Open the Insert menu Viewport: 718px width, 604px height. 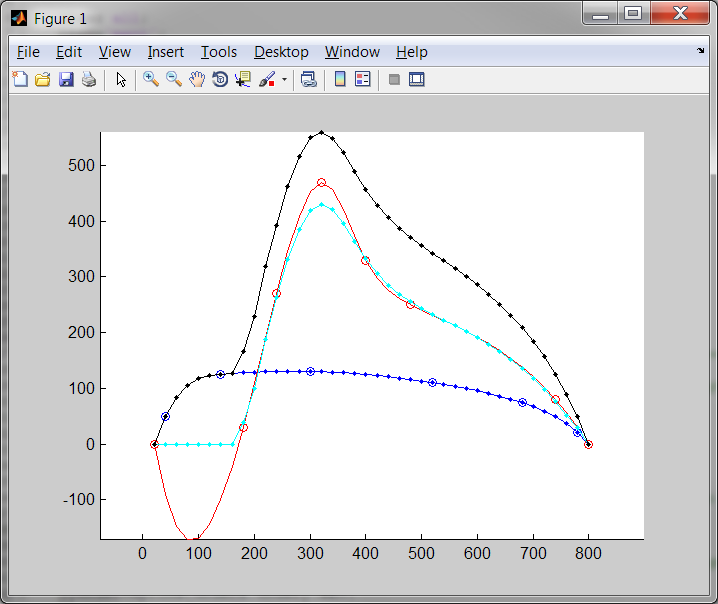pos(166,52)
